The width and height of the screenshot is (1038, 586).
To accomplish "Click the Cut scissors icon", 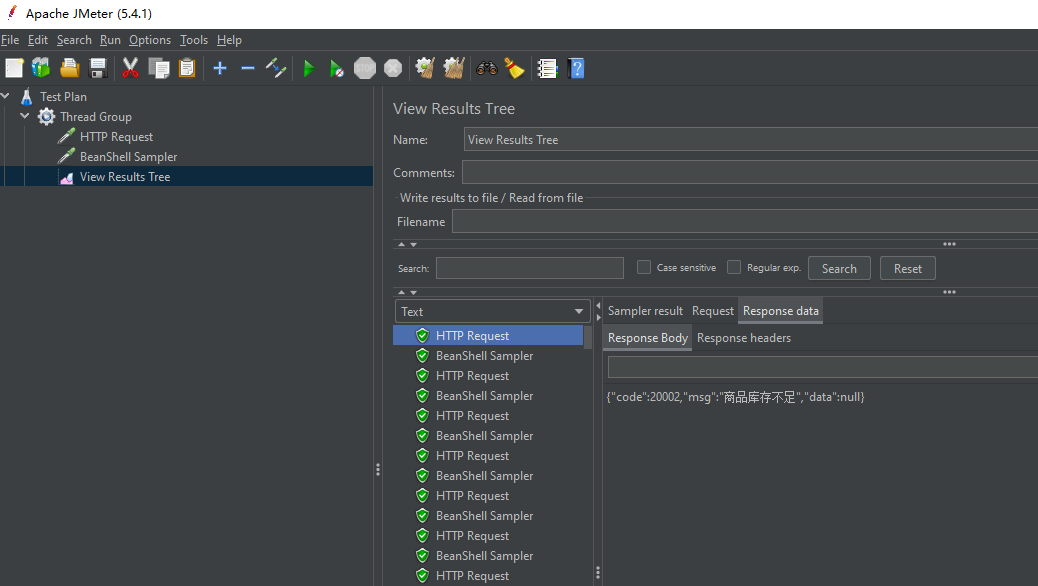I will 130,68.
